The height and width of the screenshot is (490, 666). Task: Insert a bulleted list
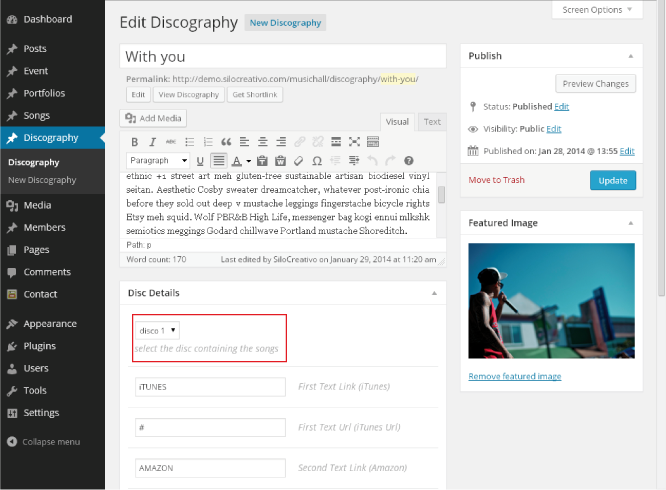[x=189, y=142]
